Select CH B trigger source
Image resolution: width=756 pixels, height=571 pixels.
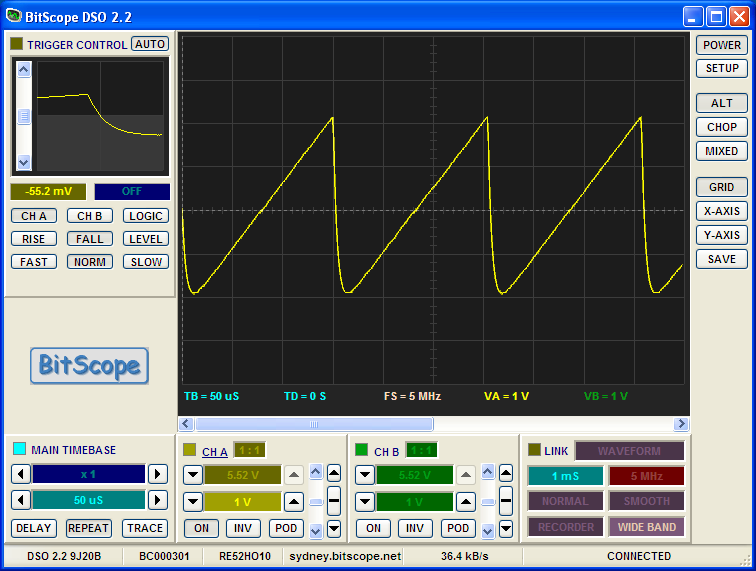(x=90, y=216)
